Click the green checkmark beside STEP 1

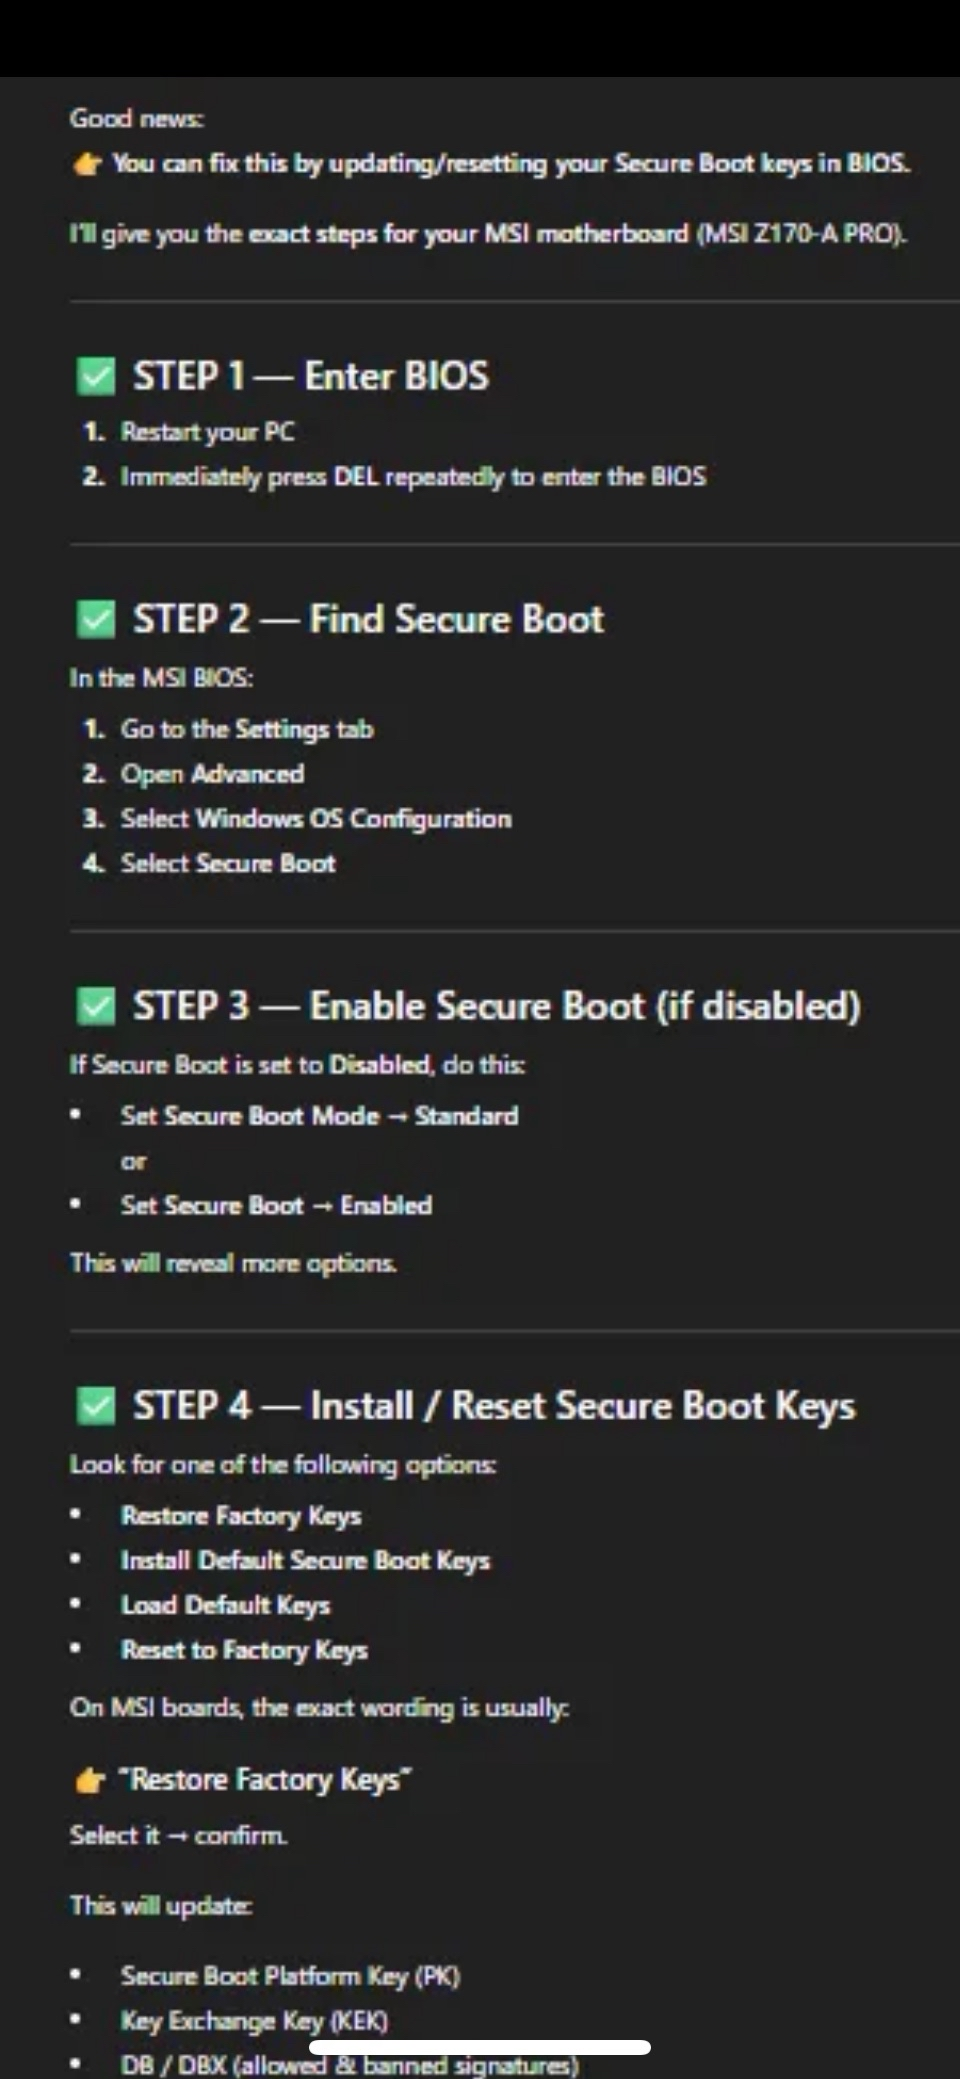coord(96,377)
